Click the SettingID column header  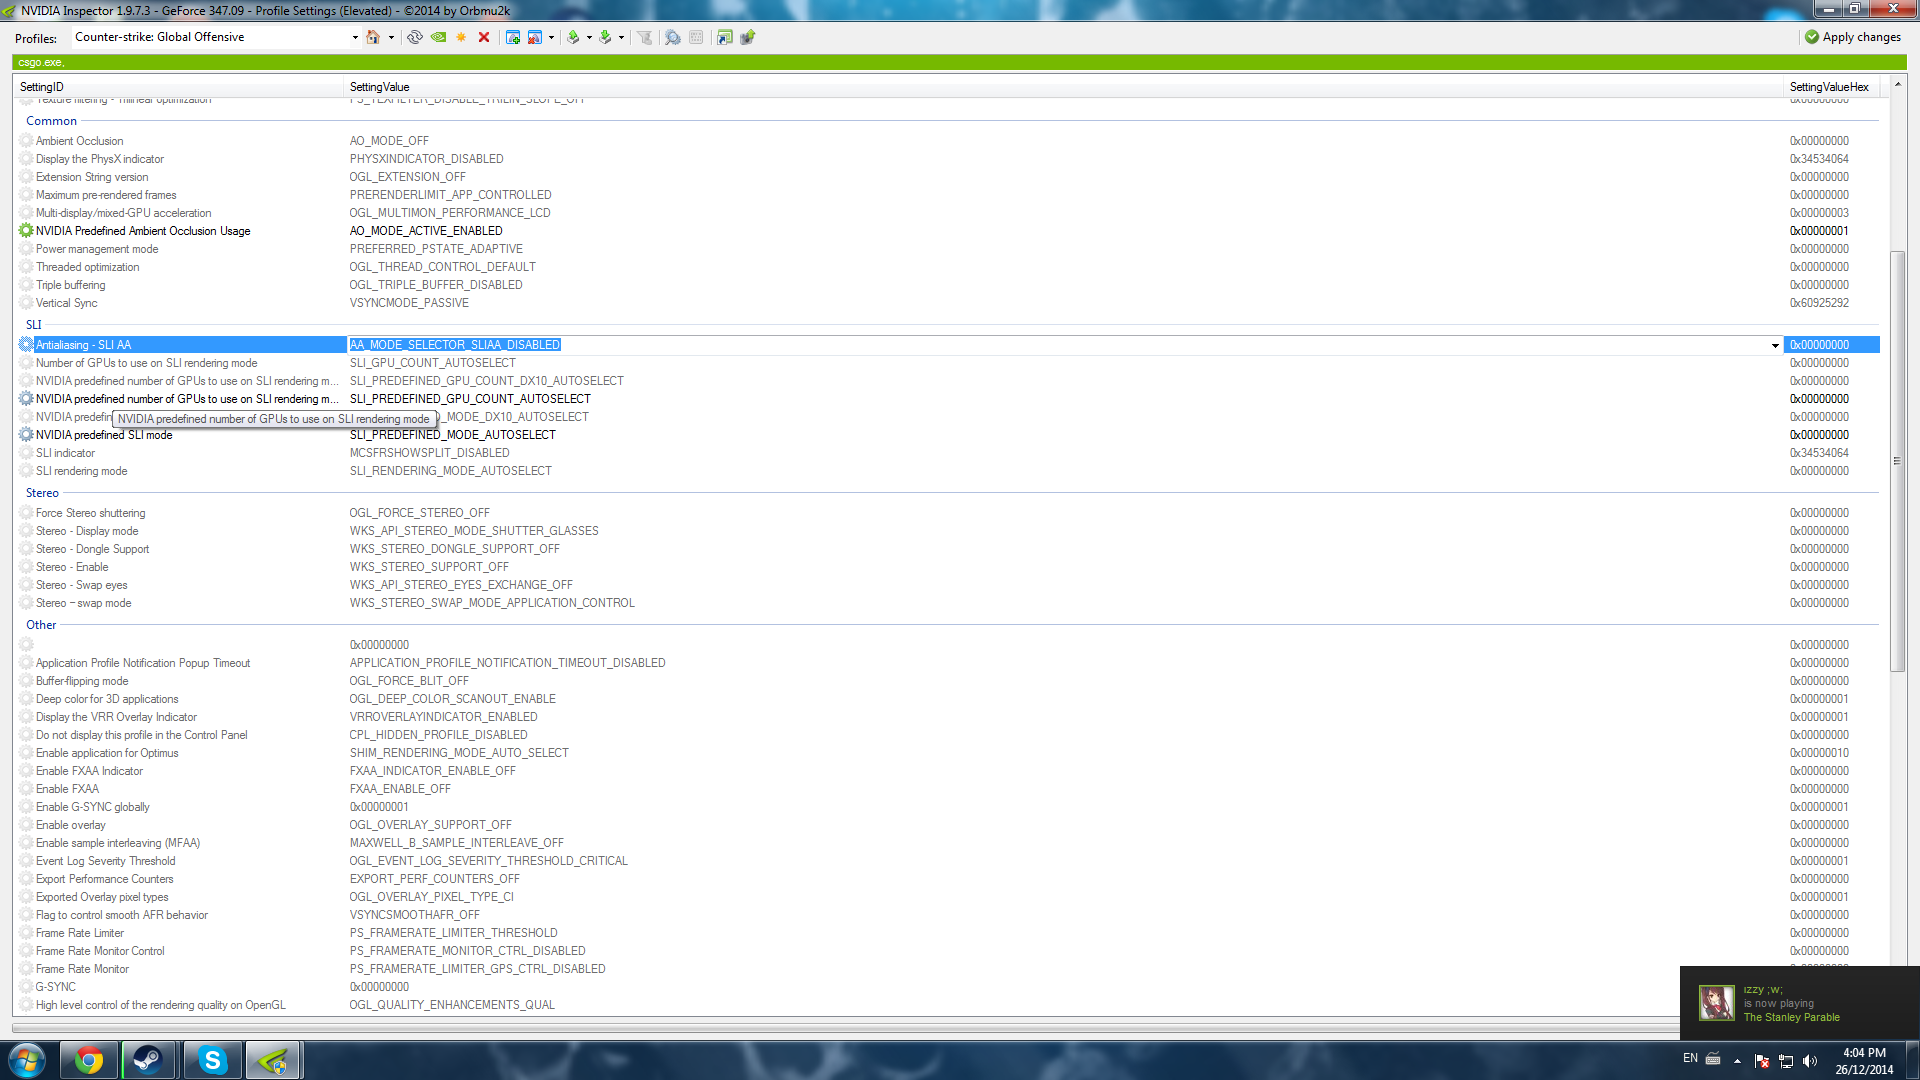coord(180,87)
